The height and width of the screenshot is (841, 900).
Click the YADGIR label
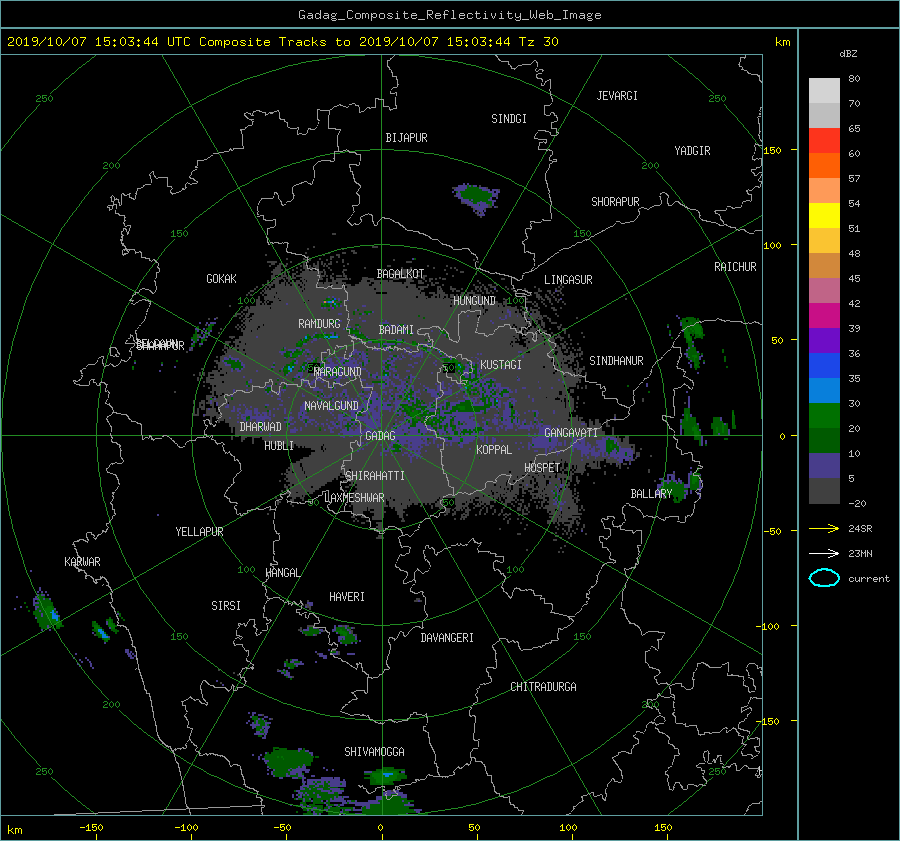[692, 151]
